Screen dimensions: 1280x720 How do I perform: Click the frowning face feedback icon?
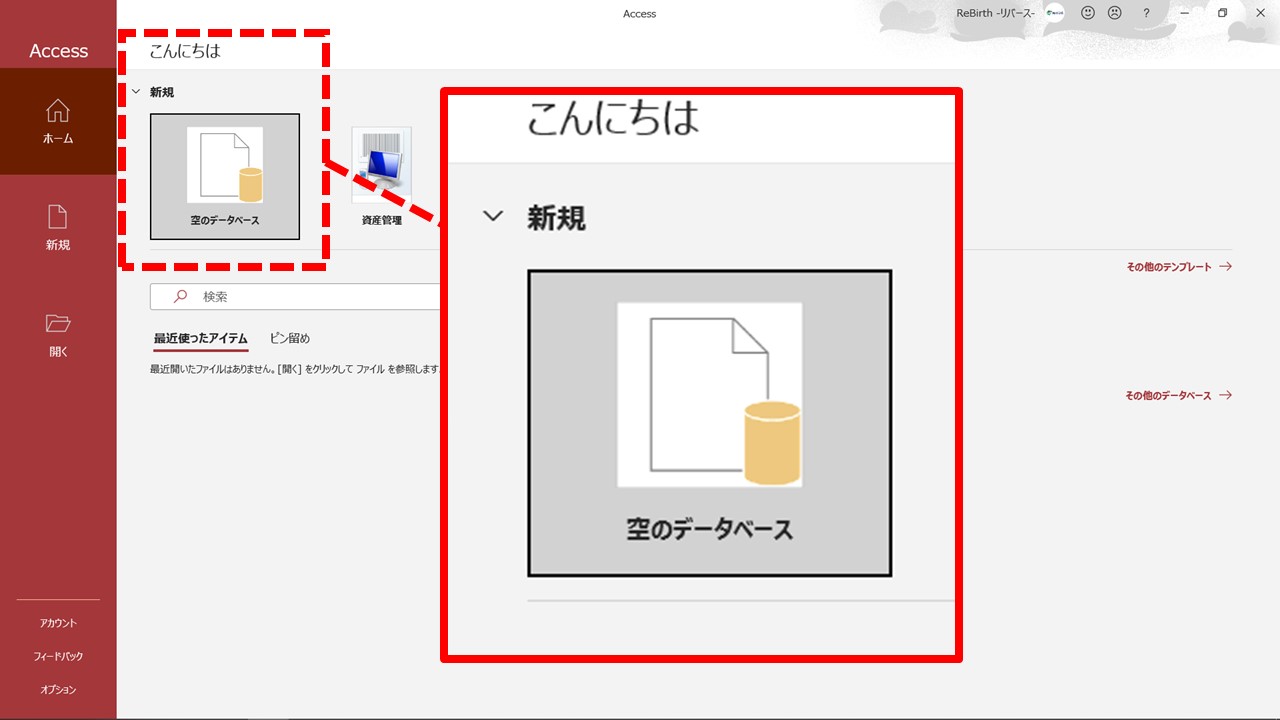1114,13
